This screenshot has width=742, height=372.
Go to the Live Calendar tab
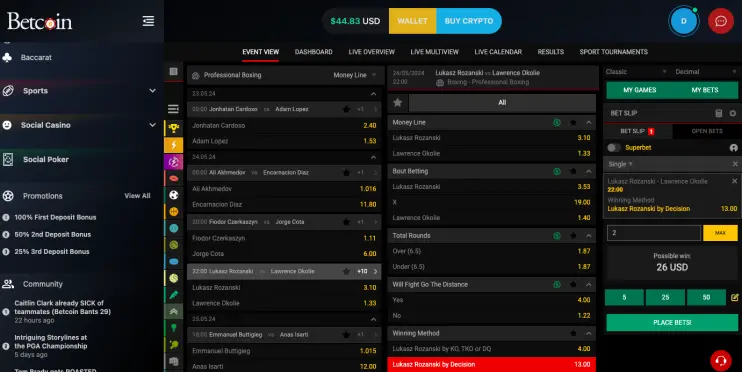[498, 52]
